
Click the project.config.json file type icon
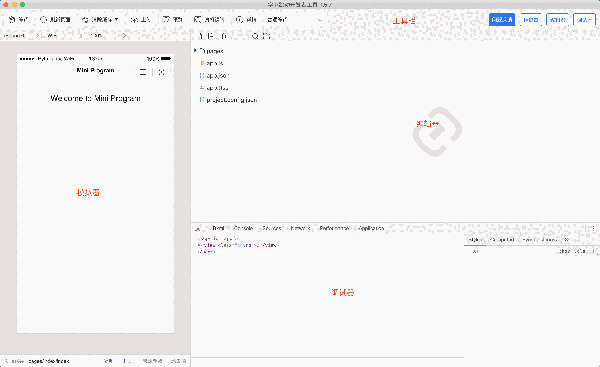202,100
